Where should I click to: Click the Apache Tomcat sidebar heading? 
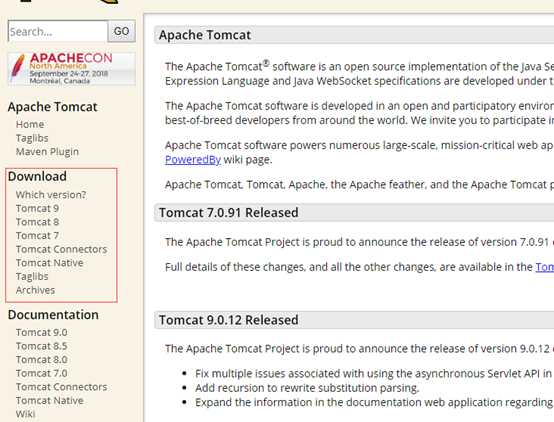tap(52, 107)
